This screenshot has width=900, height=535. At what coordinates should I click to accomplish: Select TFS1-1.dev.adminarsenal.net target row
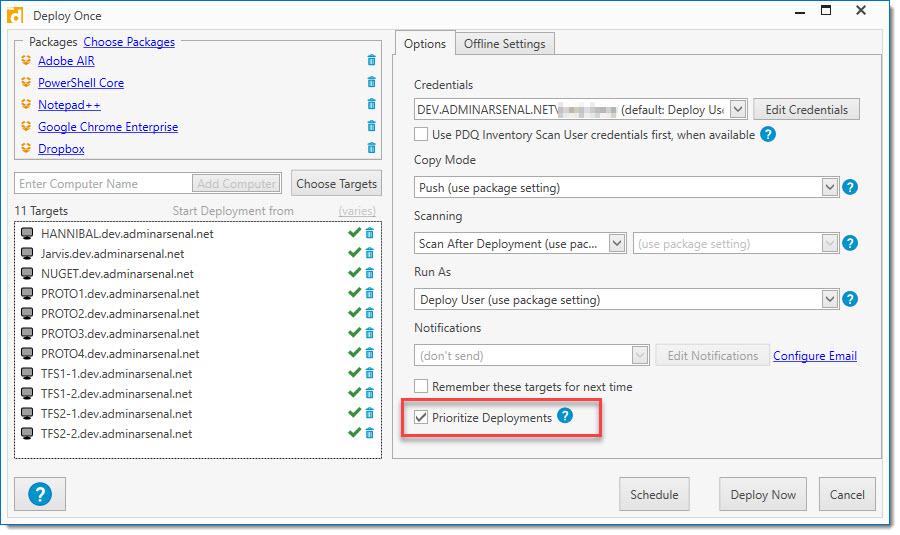click(x=198, y=373)
